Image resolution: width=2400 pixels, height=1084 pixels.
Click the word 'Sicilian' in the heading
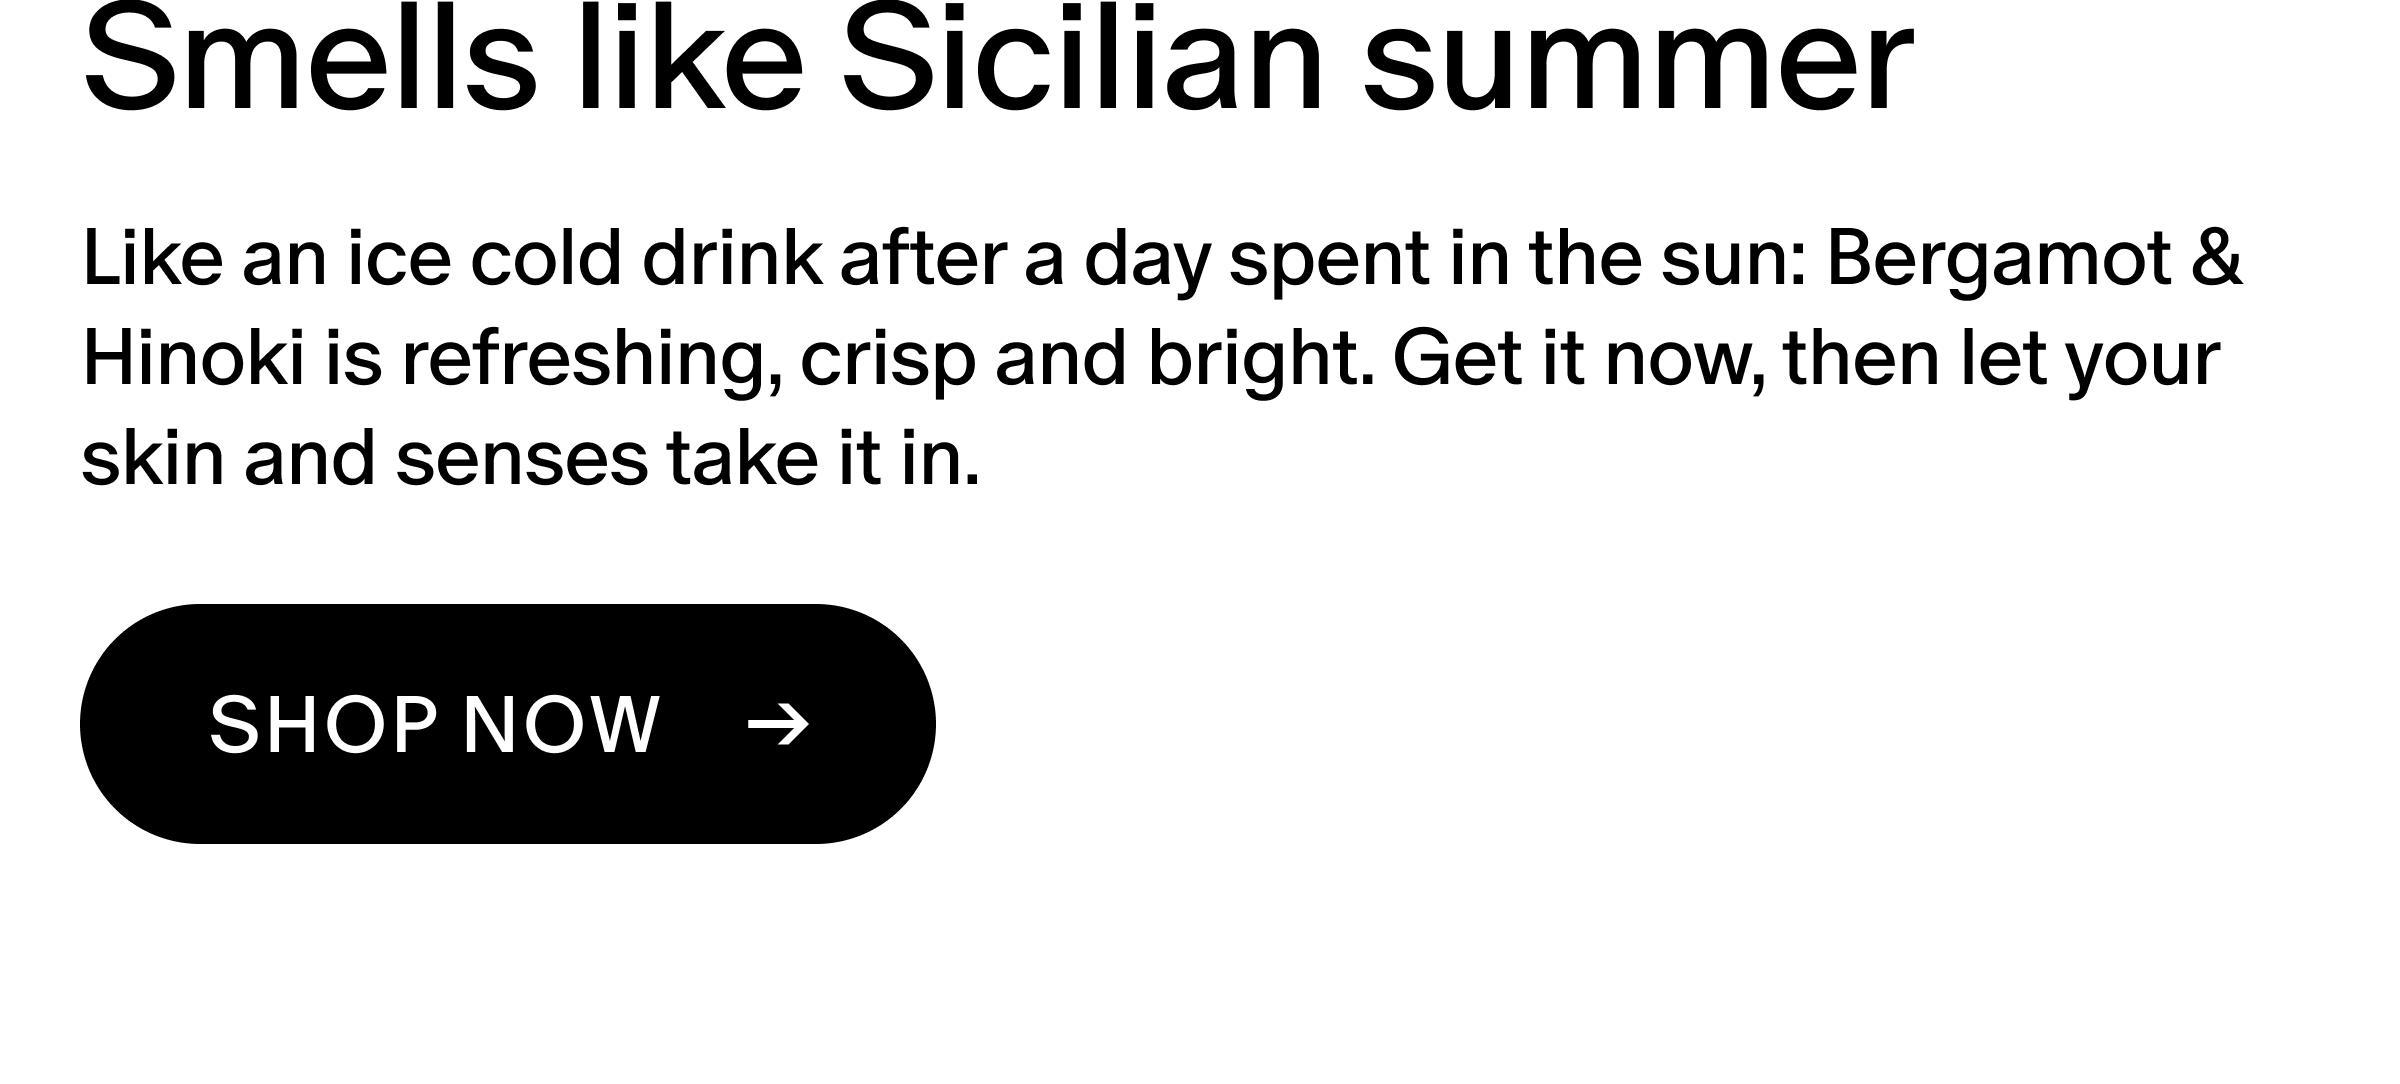pyautogui.click(x=1084, y=58)
